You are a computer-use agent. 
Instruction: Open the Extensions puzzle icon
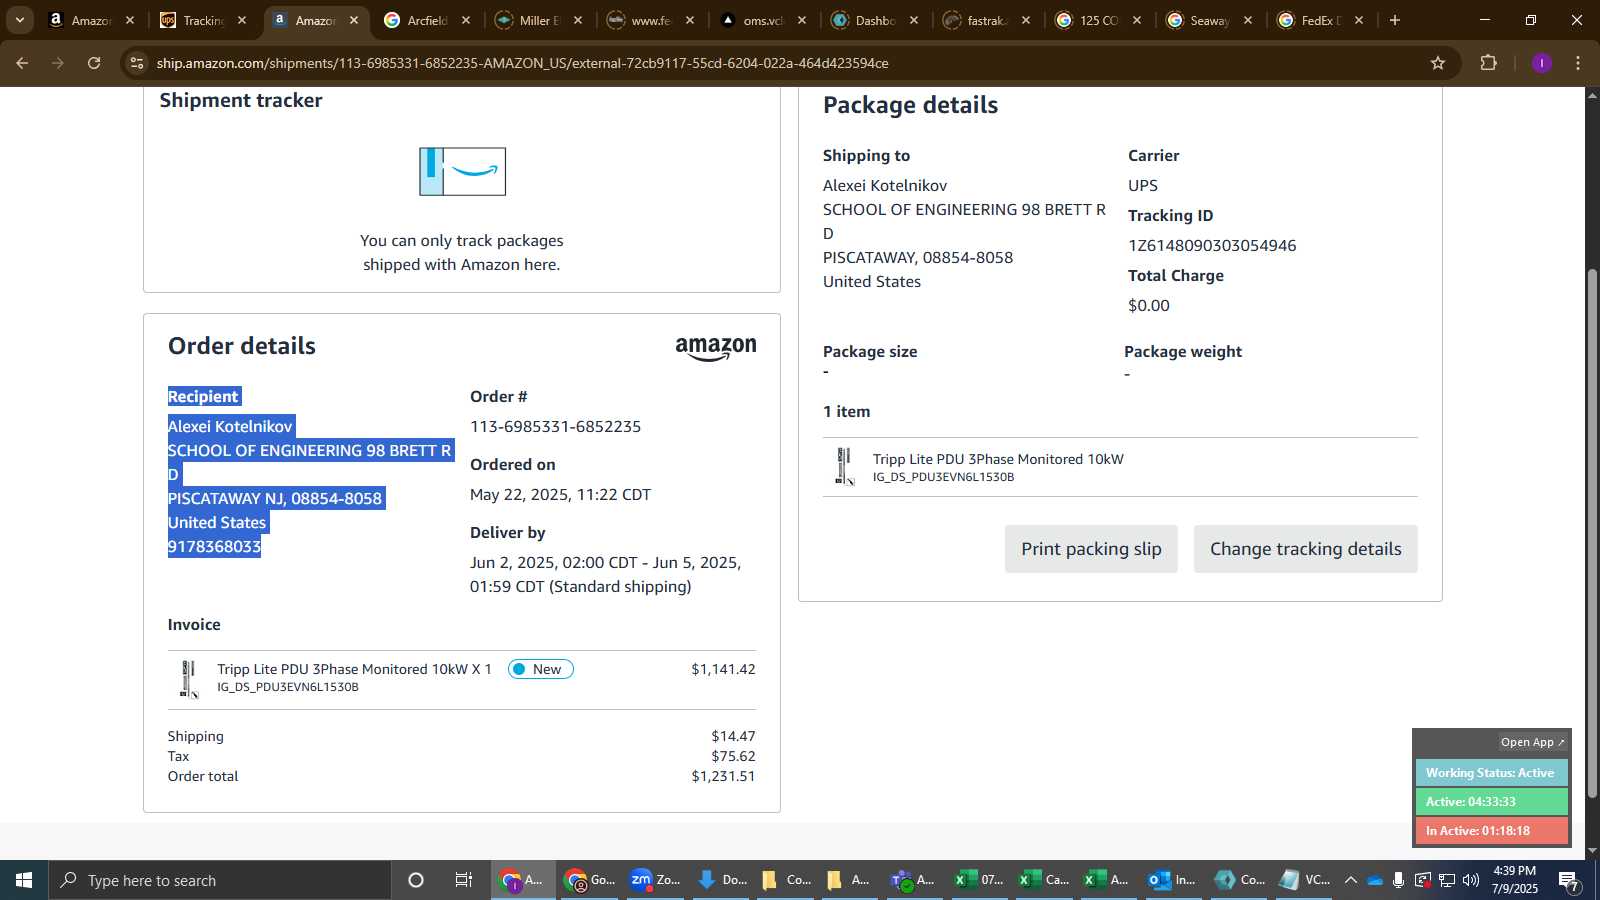pyautogui.click(x=1488, y=63)
